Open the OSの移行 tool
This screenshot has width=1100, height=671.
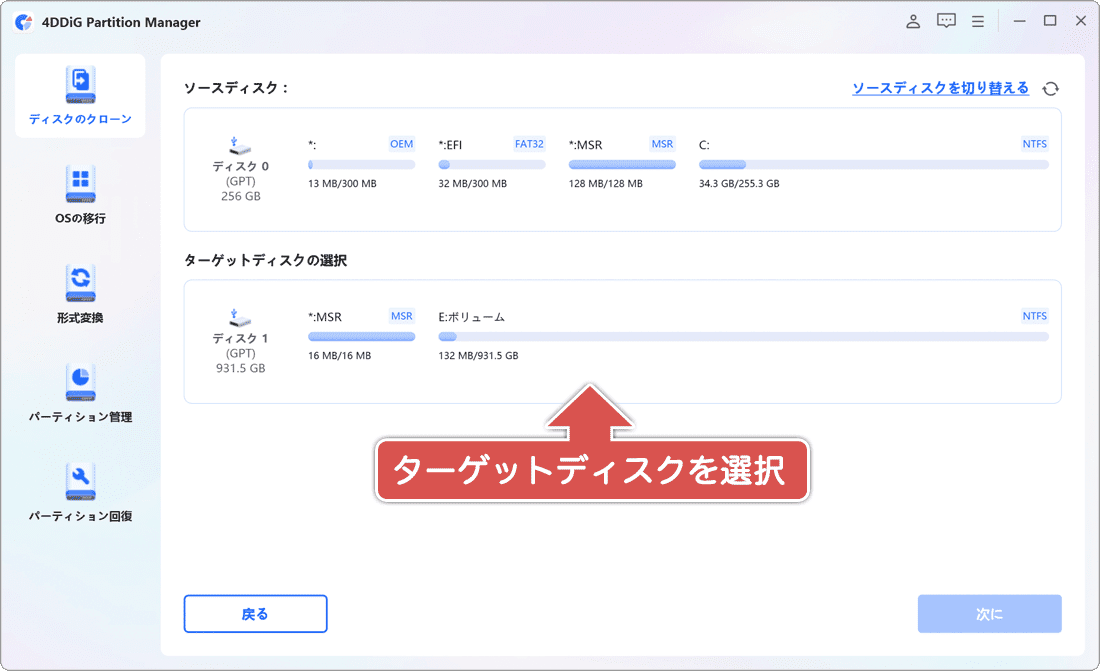pos(79,195)
